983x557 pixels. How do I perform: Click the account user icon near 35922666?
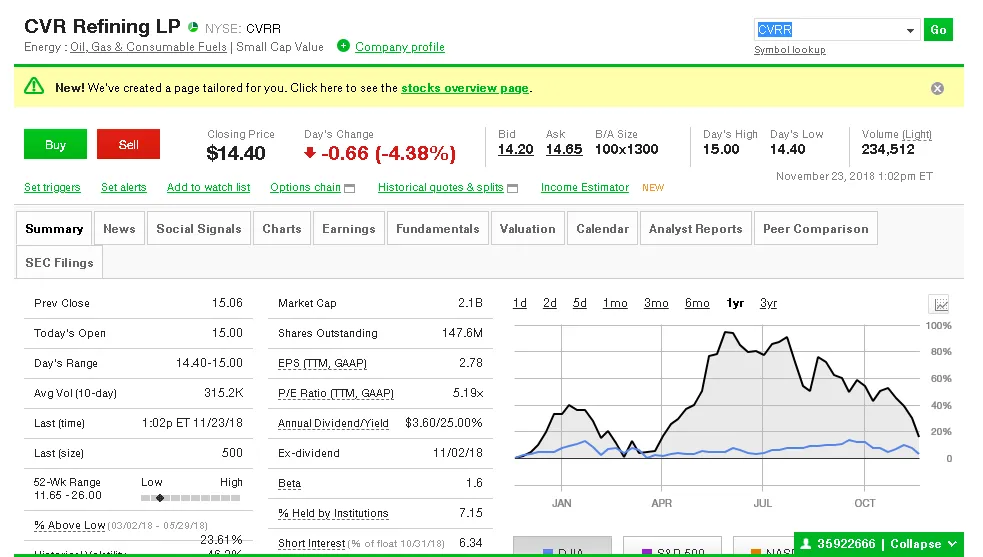click(x=806, y=544)
